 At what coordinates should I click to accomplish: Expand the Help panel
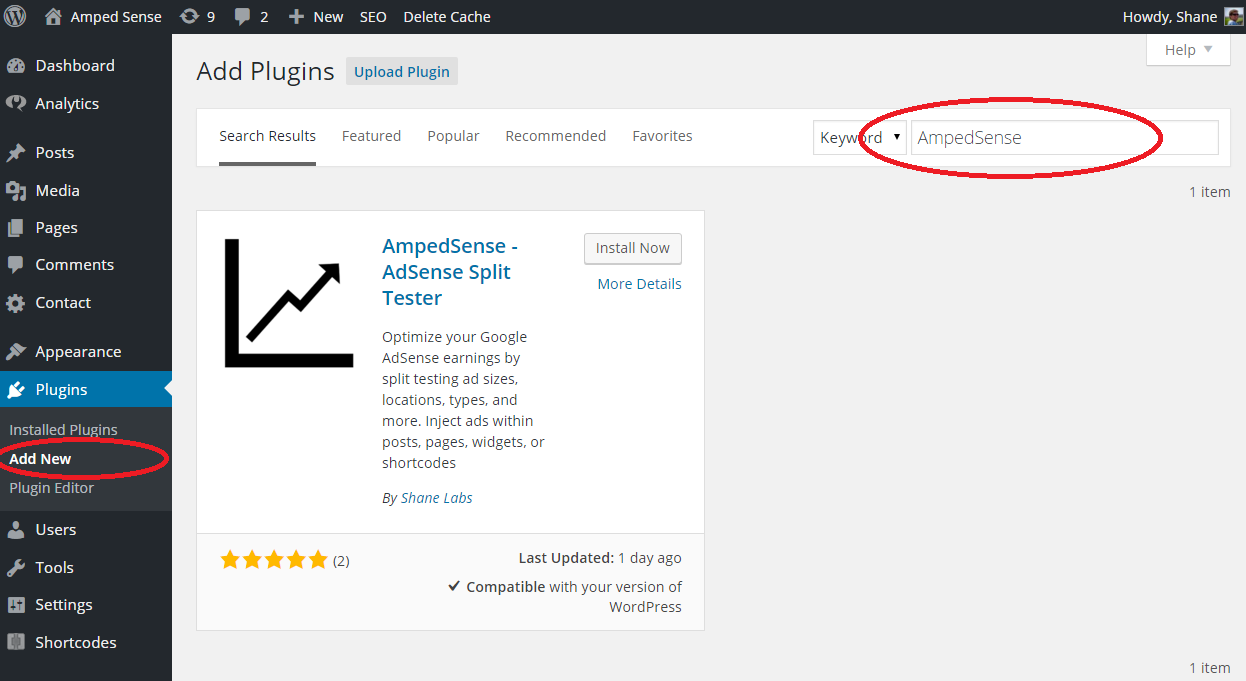[1188, 50]
